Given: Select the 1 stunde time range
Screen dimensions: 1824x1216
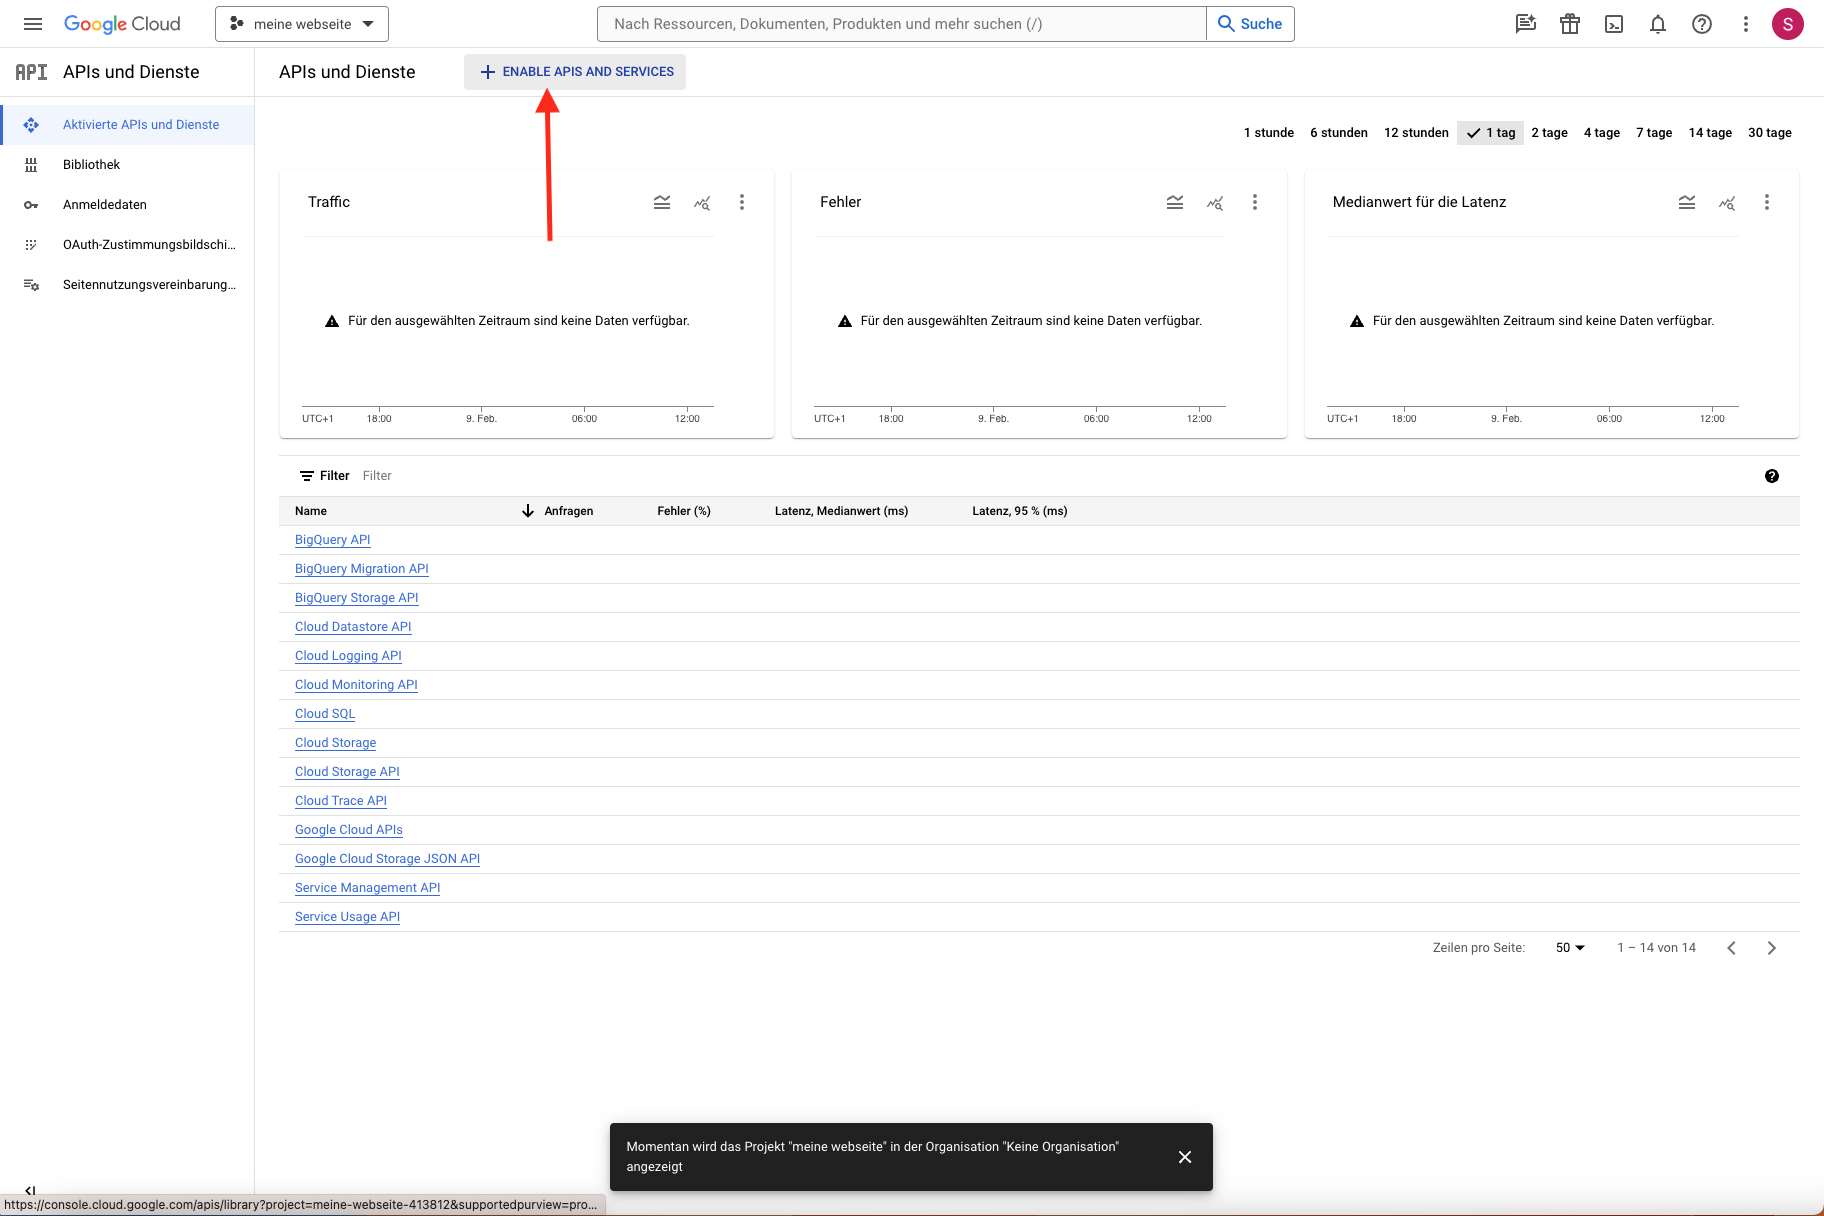Looking at the screenshot, I should [1269, 133].
